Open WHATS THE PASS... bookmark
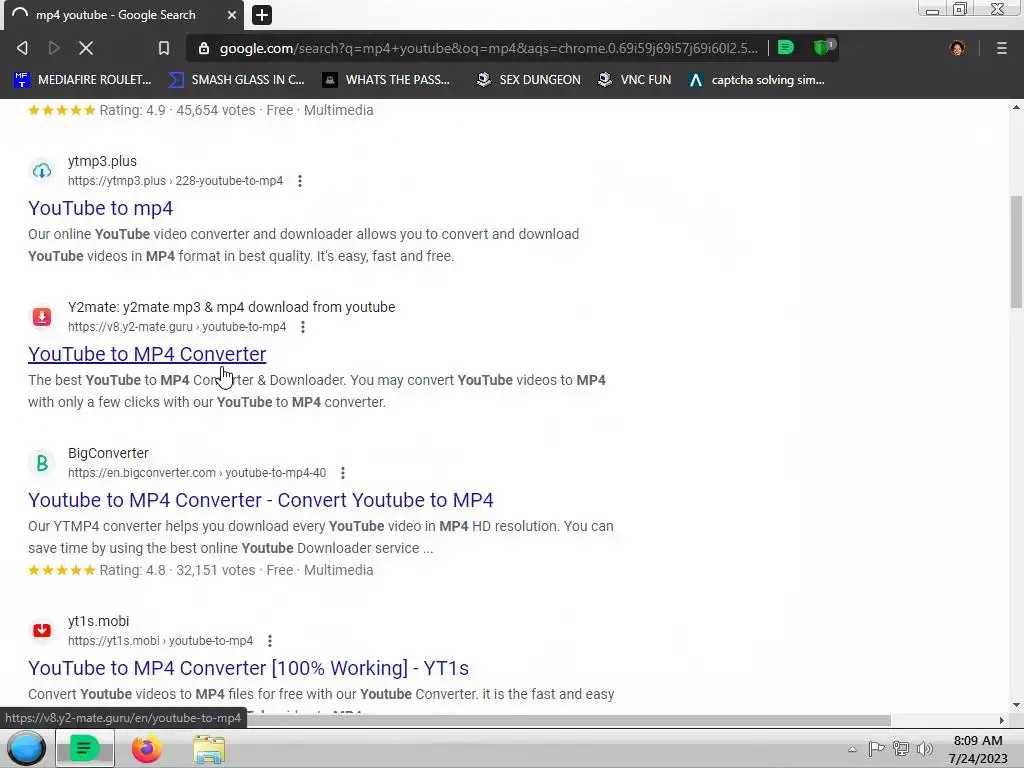Viewport: 1024px width, 768px height. pos(387,80)
